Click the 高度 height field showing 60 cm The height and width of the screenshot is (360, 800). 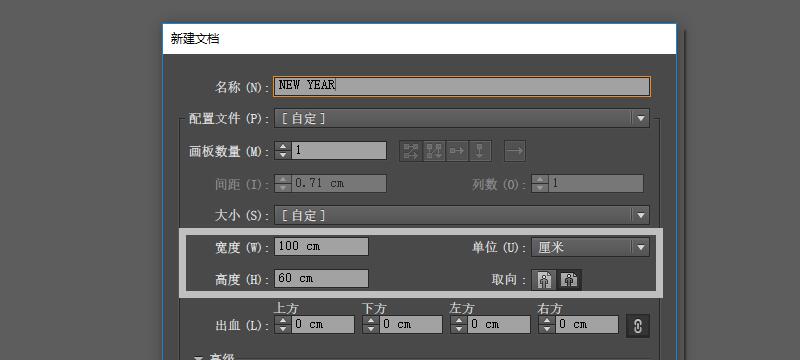[321, 278]
